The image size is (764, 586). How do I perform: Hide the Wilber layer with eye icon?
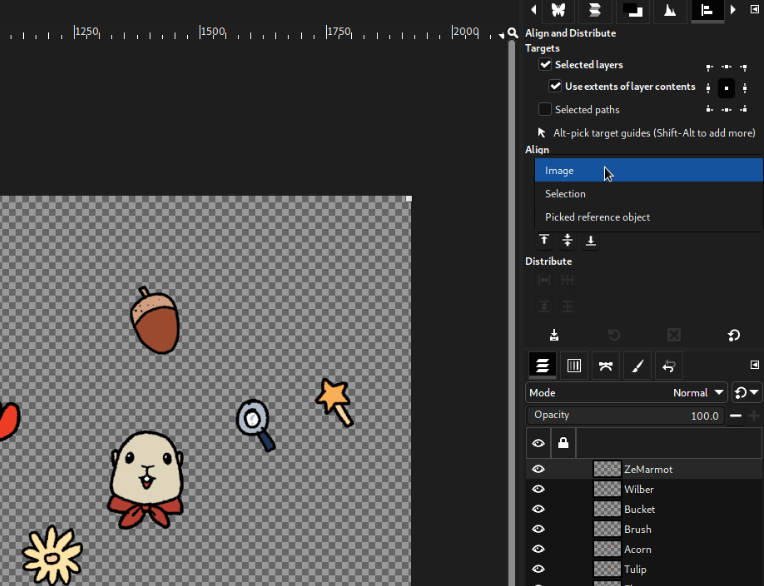click(x=538, y=489)
